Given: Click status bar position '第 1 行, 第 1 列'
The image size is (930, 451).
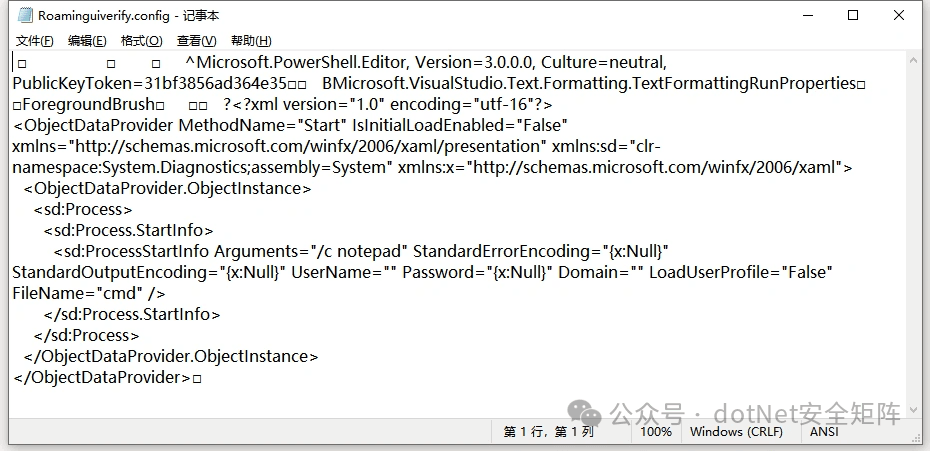Looking at the screenshot, I should tap(549, 432).
